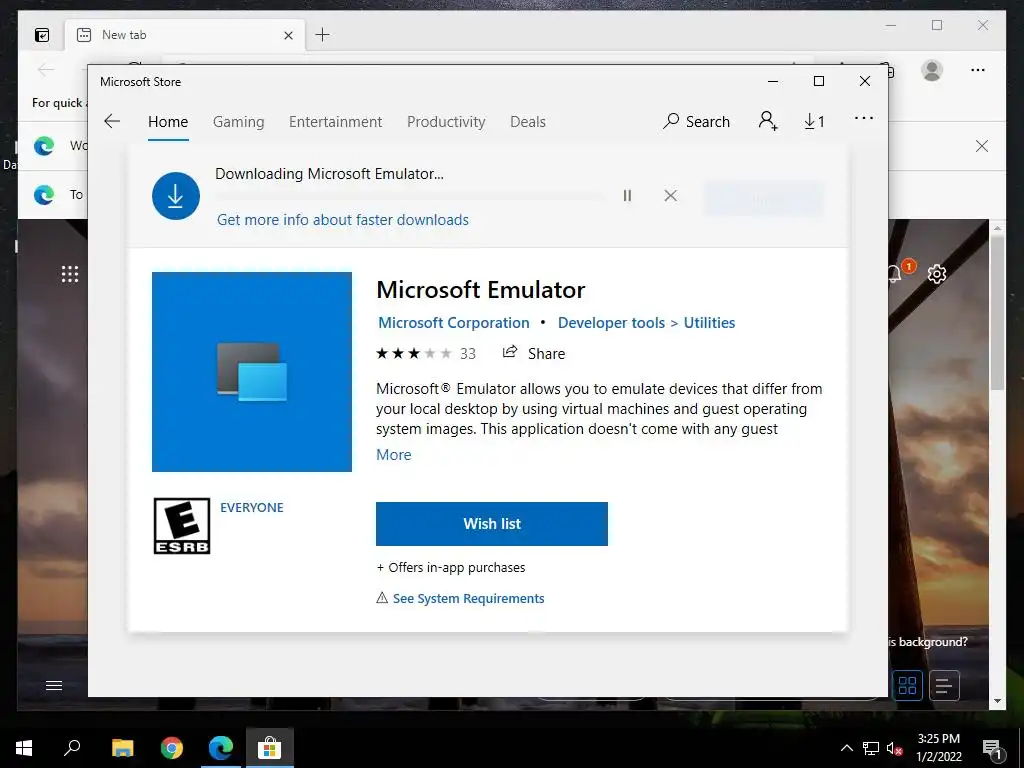
Task: Open File Explorer from the taskbar
Action: pyautogui.click(x=122, y=748)
